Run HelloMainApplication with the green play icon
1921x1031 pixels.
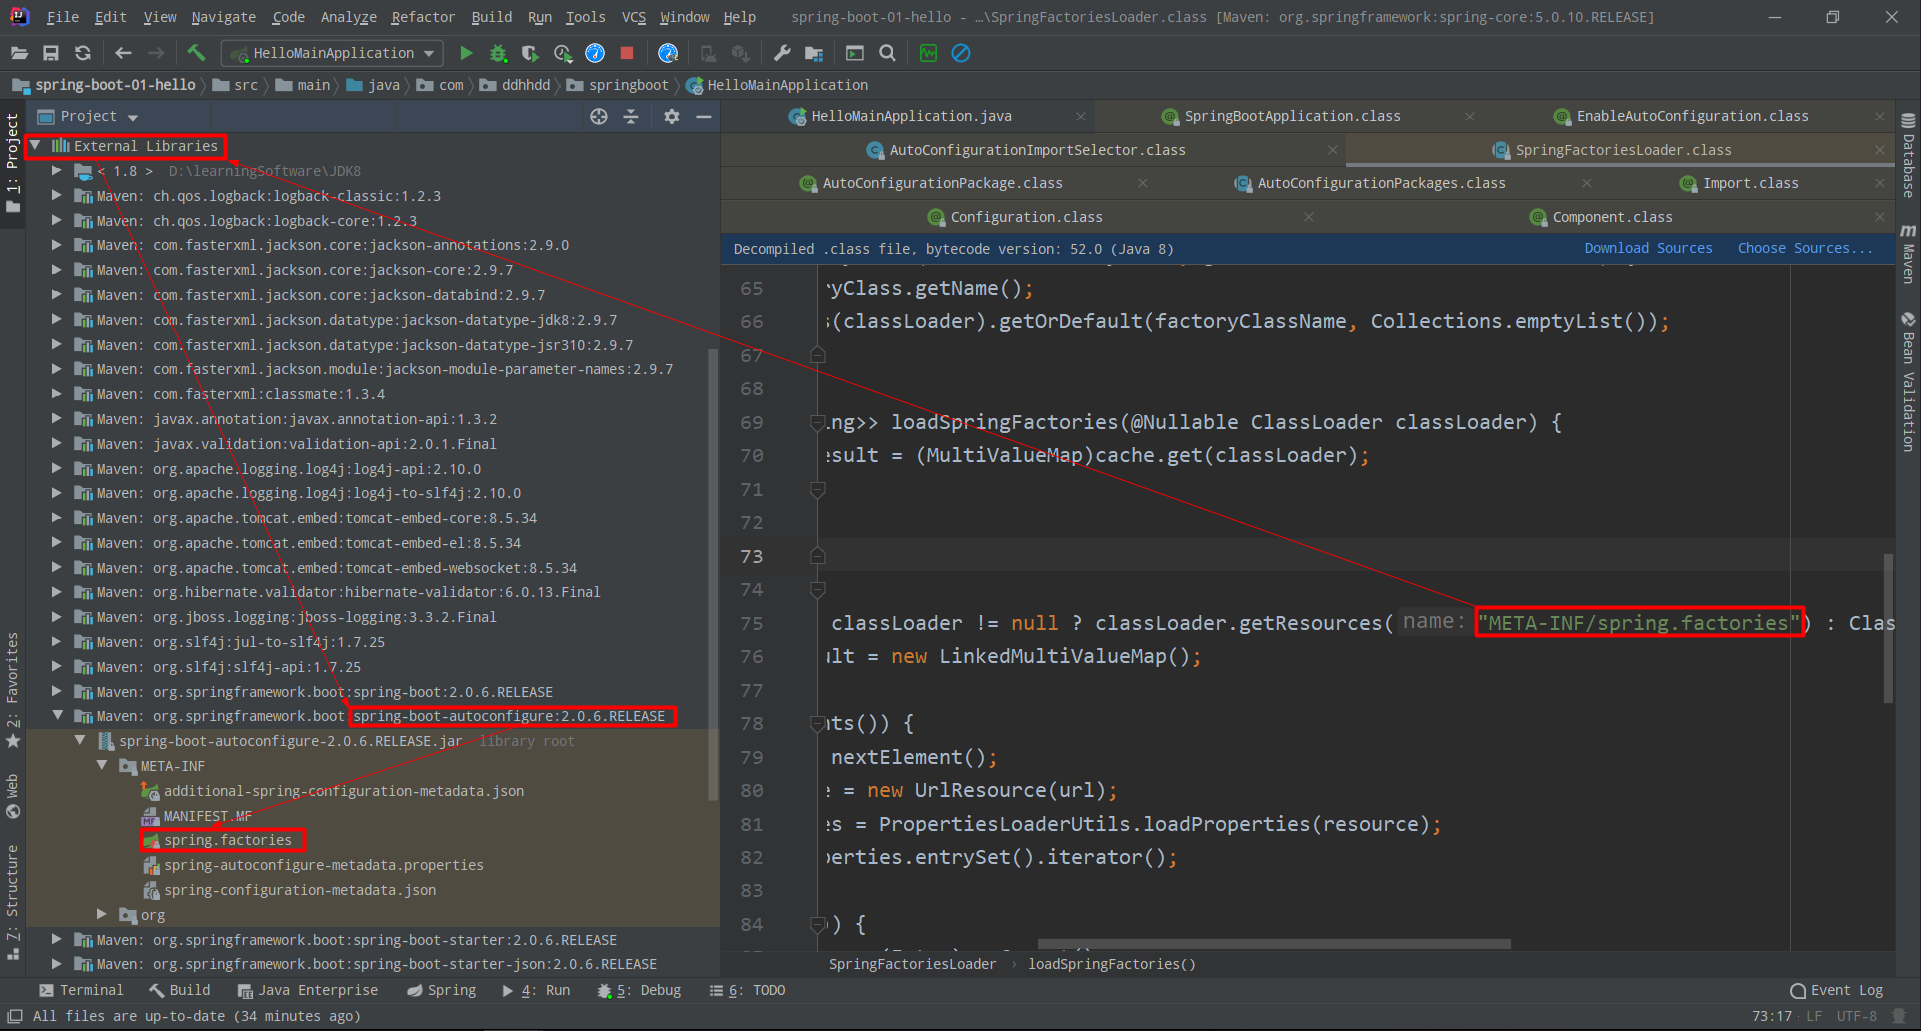pos(466,53)
